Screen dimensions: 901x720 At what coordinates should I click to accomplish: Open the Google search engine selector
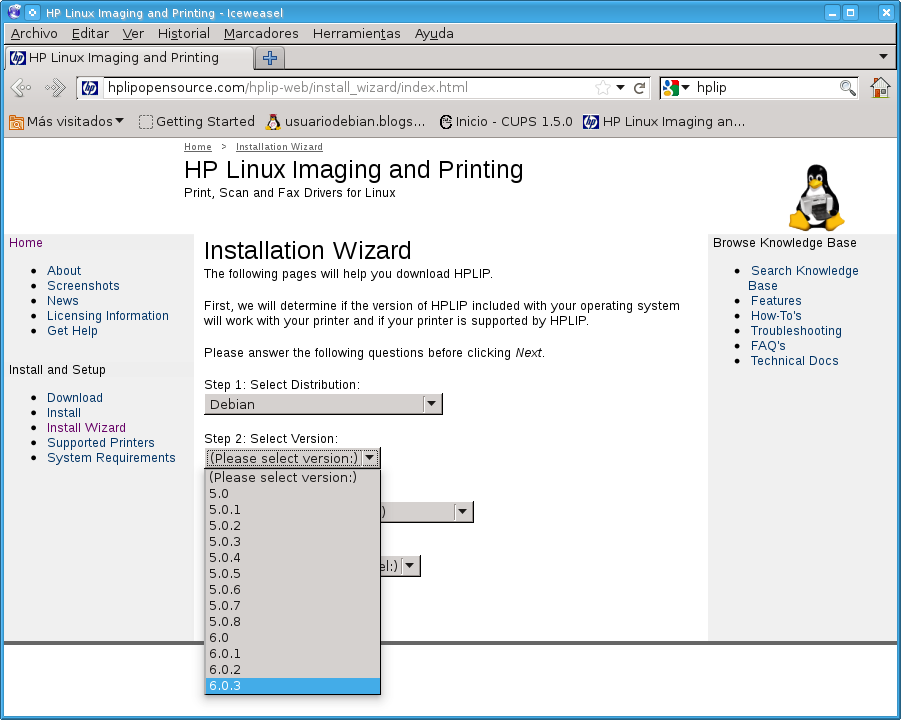tap(676, 87)
